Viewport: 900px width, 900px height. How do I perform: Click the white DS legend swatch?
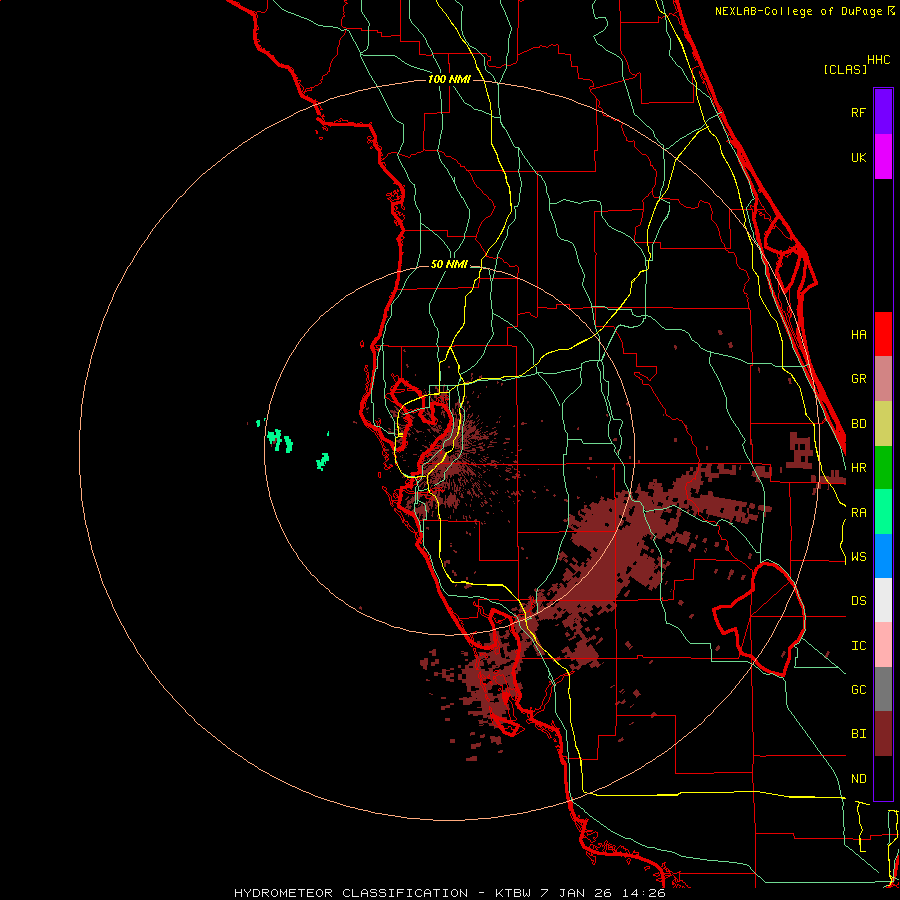[883, 600]
